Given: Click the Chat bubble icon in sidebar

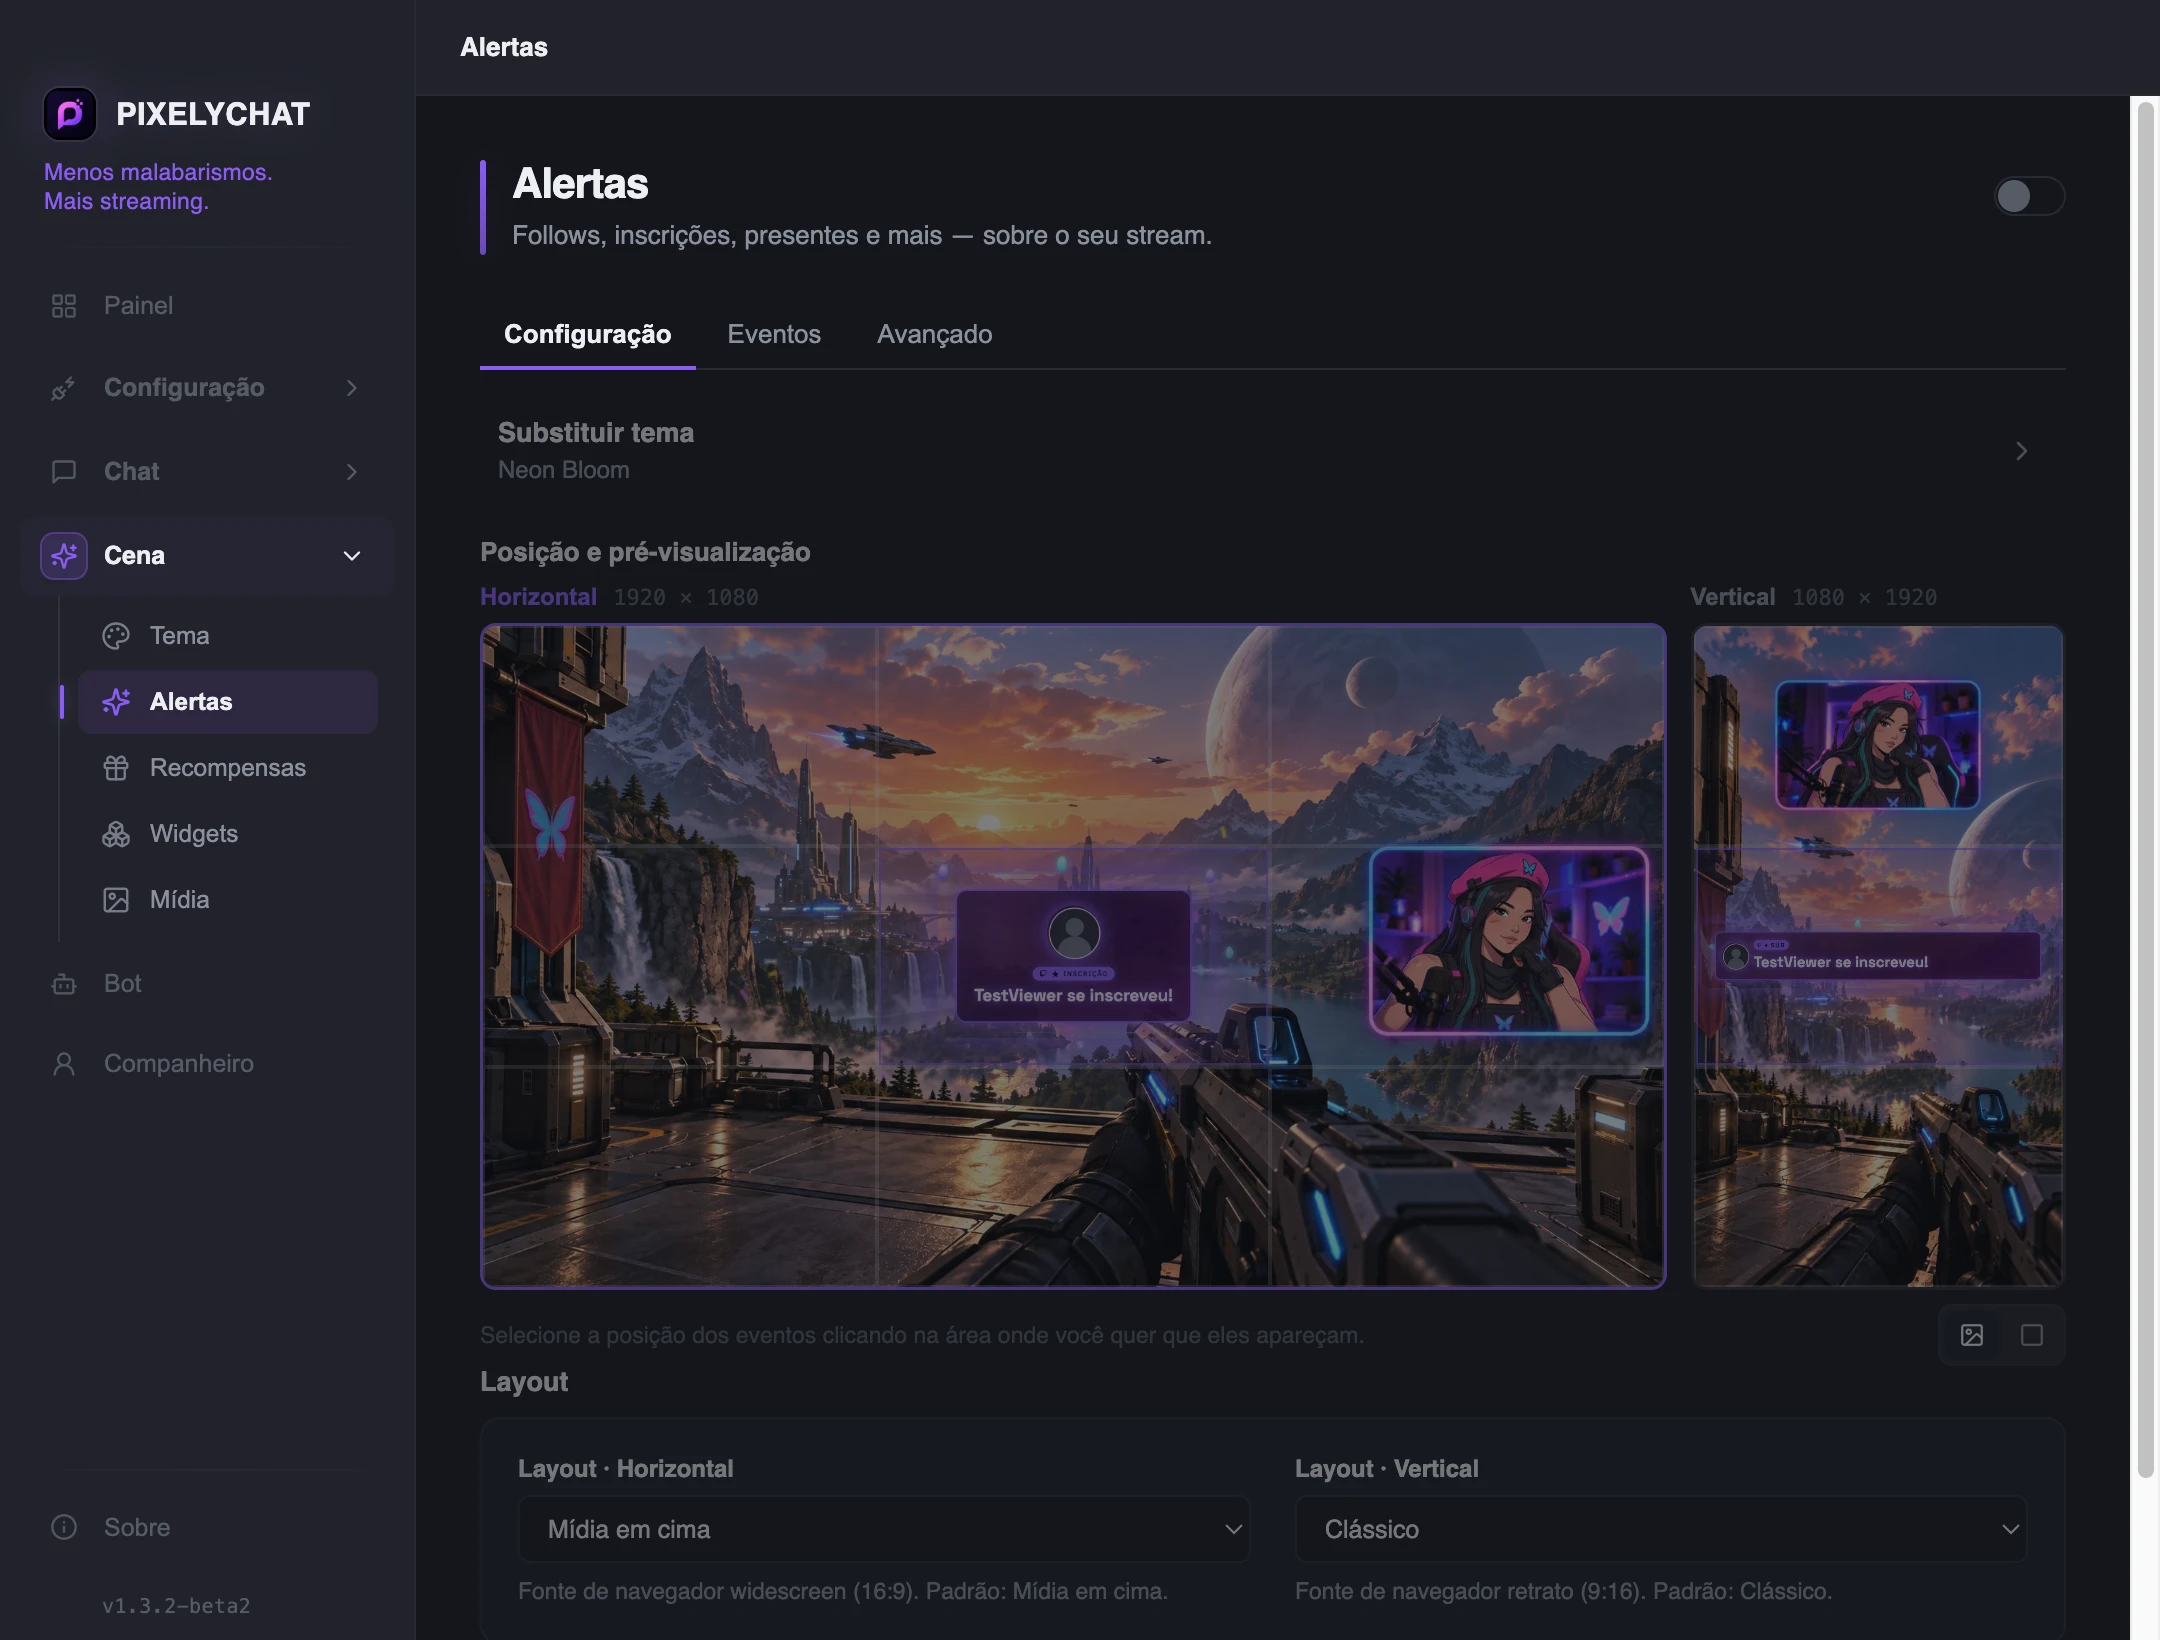Looking at the screenshot, I should pyautogui.click(x=64, y=472).
